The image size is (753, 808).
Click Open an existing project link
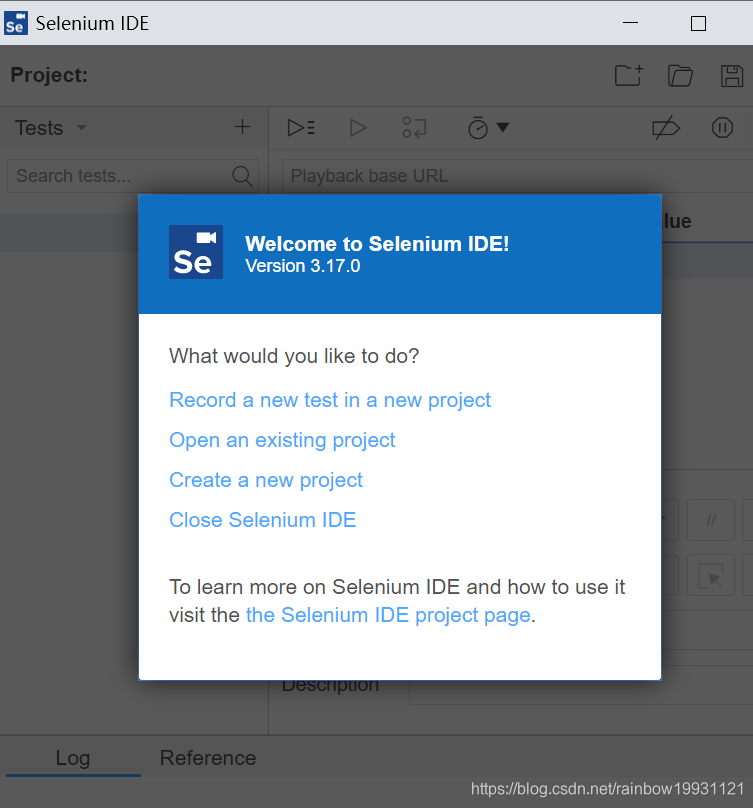[282, 440]
